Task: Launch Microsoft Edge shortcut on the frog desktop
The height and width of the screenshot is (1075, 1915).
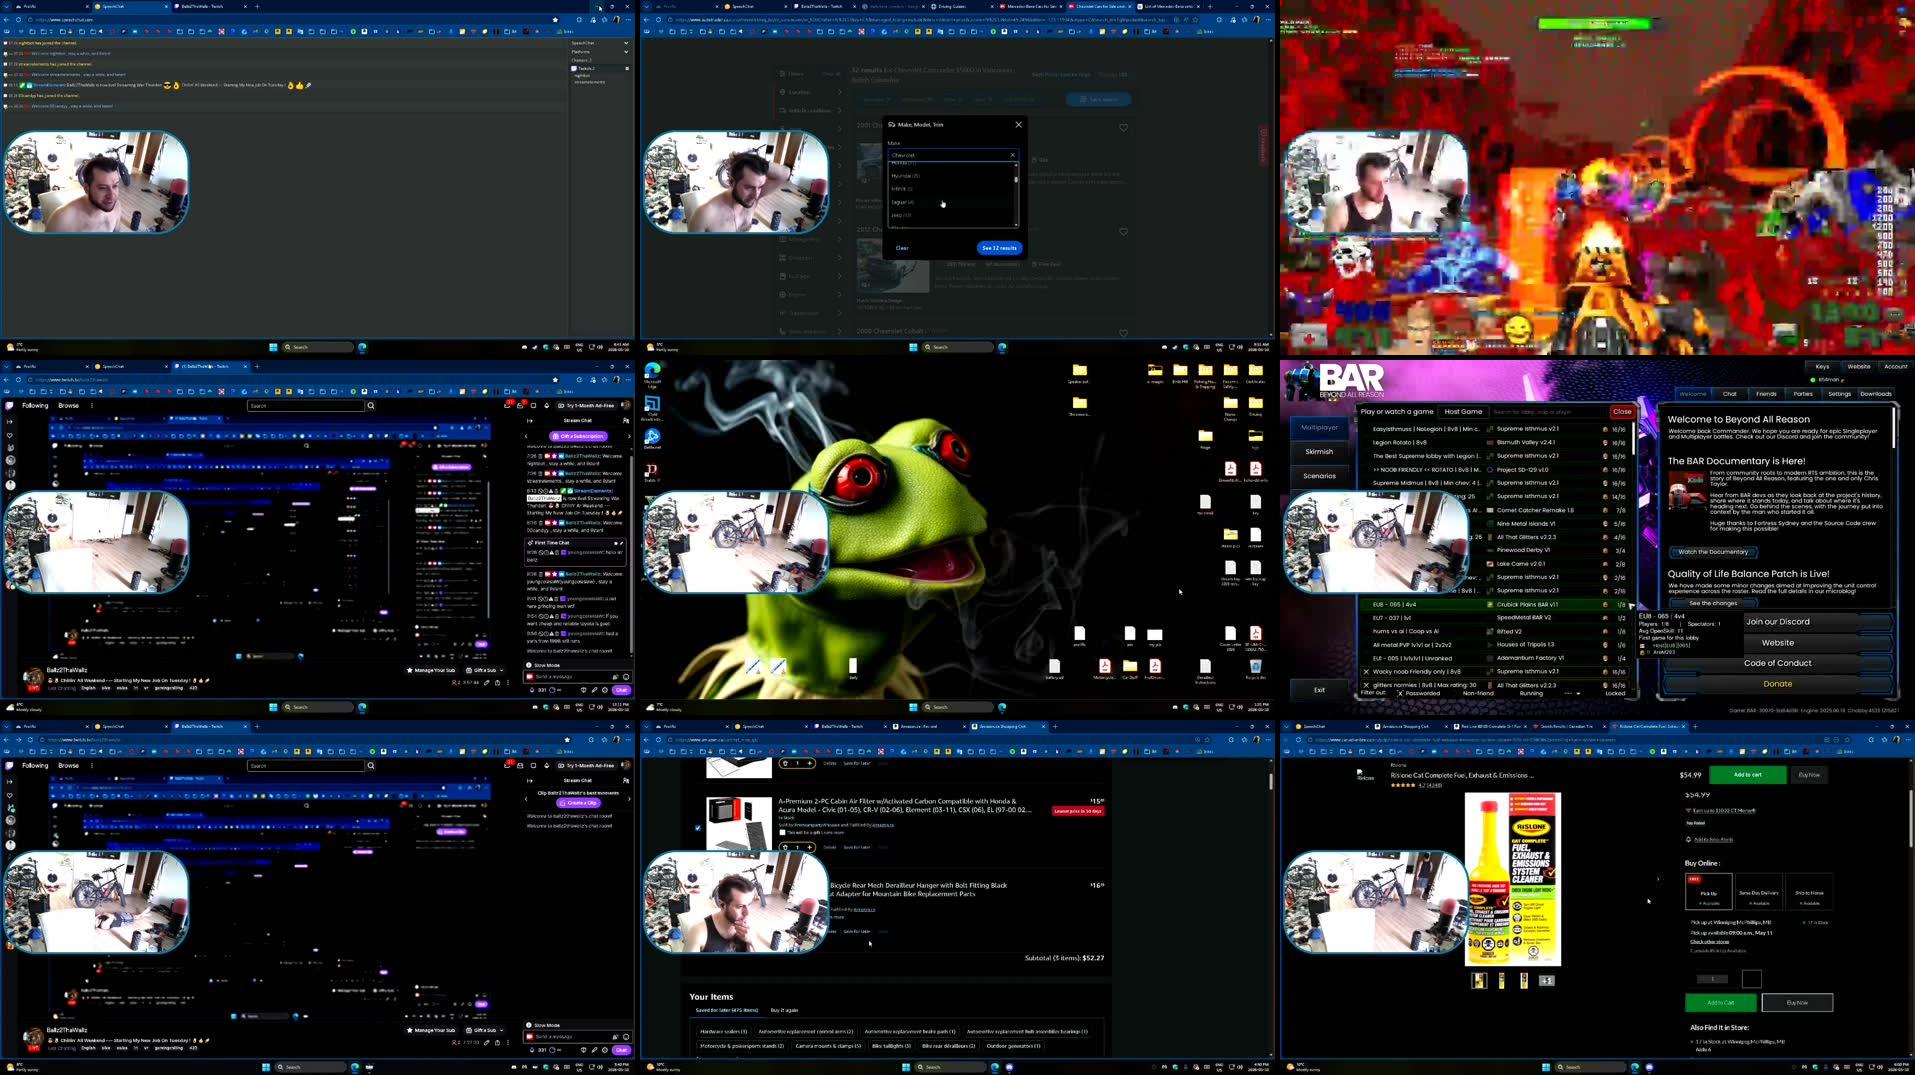Action: 652,373
